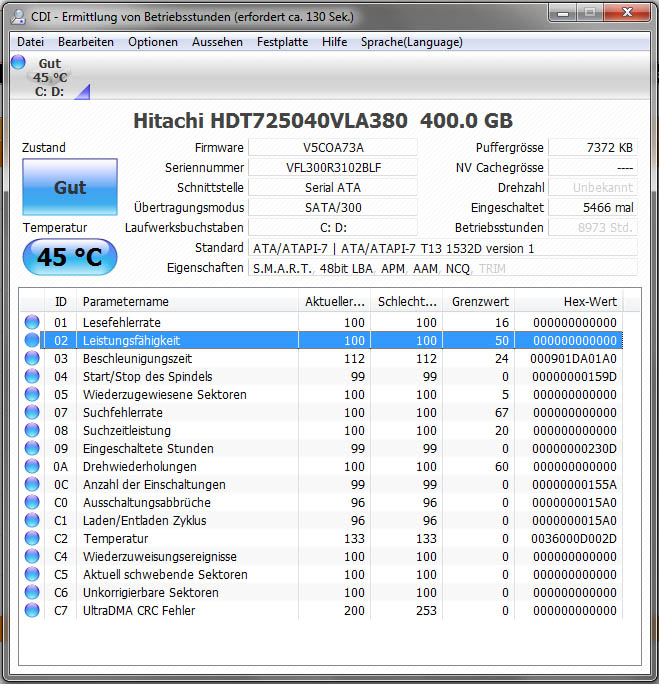This screenshot has height=684, width=659.
Task: Click the serial number field VFL300R3102BLF
Action: pos(333,168)
